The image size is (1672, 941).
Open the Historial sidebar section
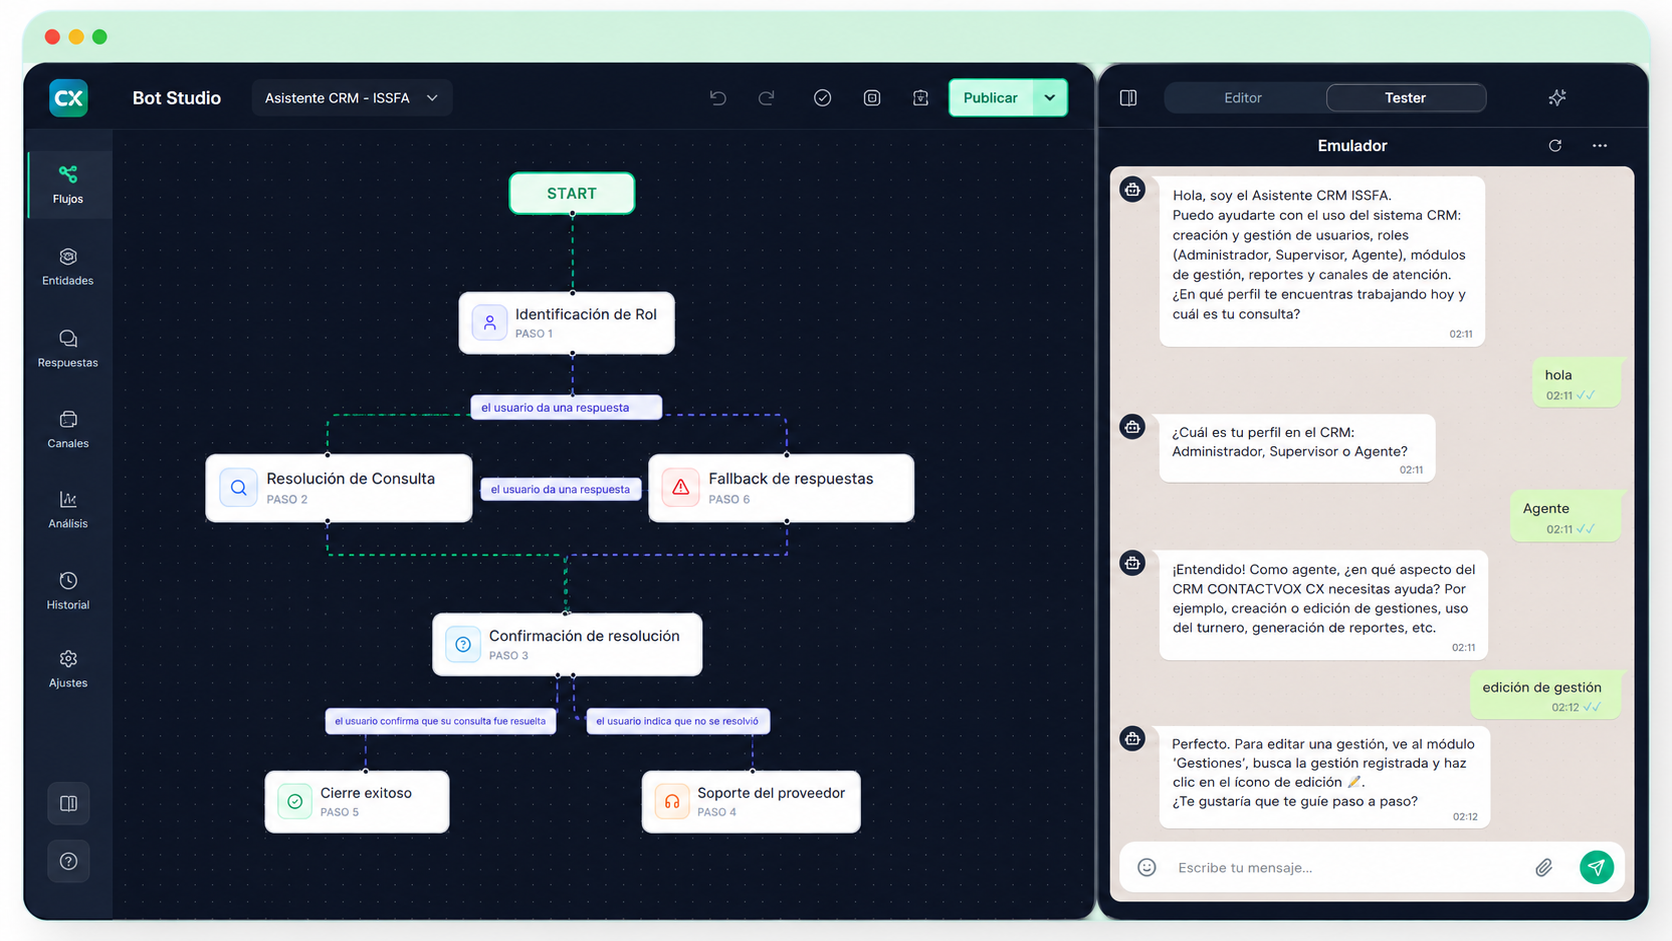[x=68, y=591]
